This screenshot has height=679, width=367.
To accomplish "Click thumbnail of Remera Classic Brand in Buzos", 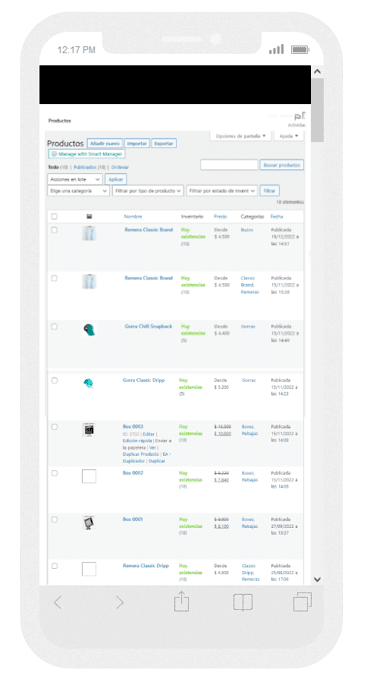I will coord(89,233).
